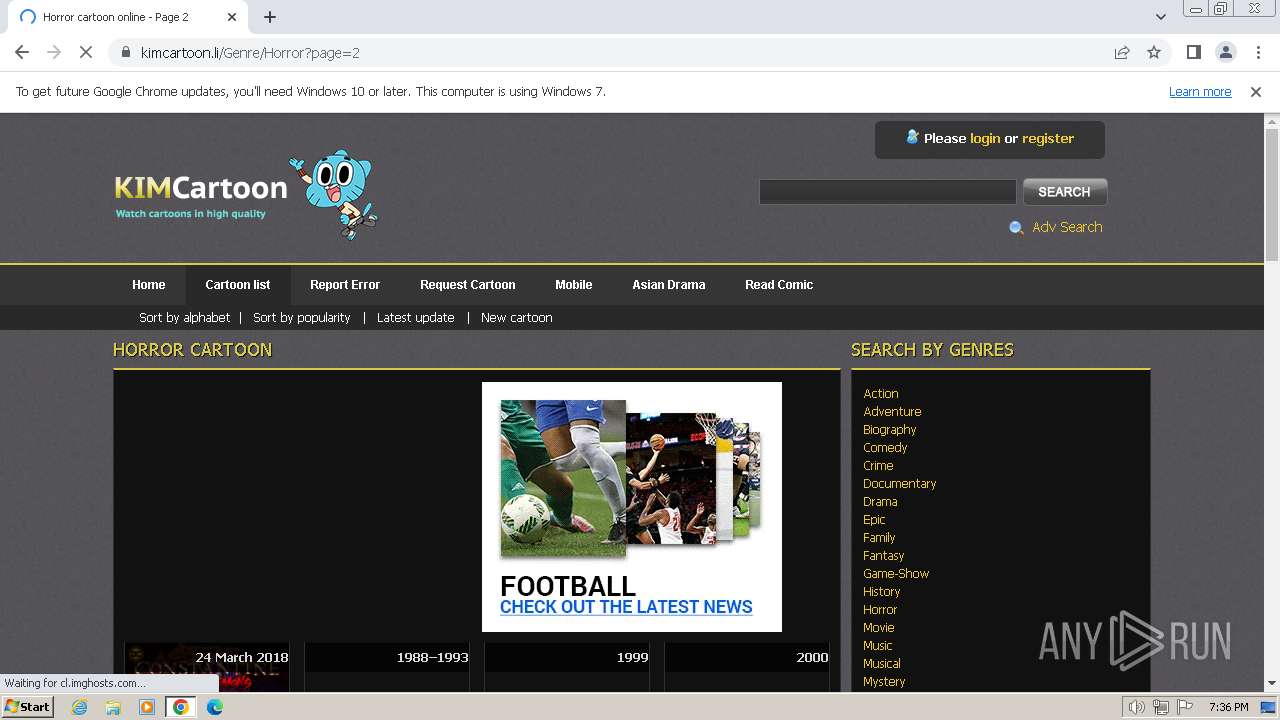The height and width of the screenshot is (720, 1280).
Task: Launch Internet Explorer from taskbar
Action: point(80,707)
